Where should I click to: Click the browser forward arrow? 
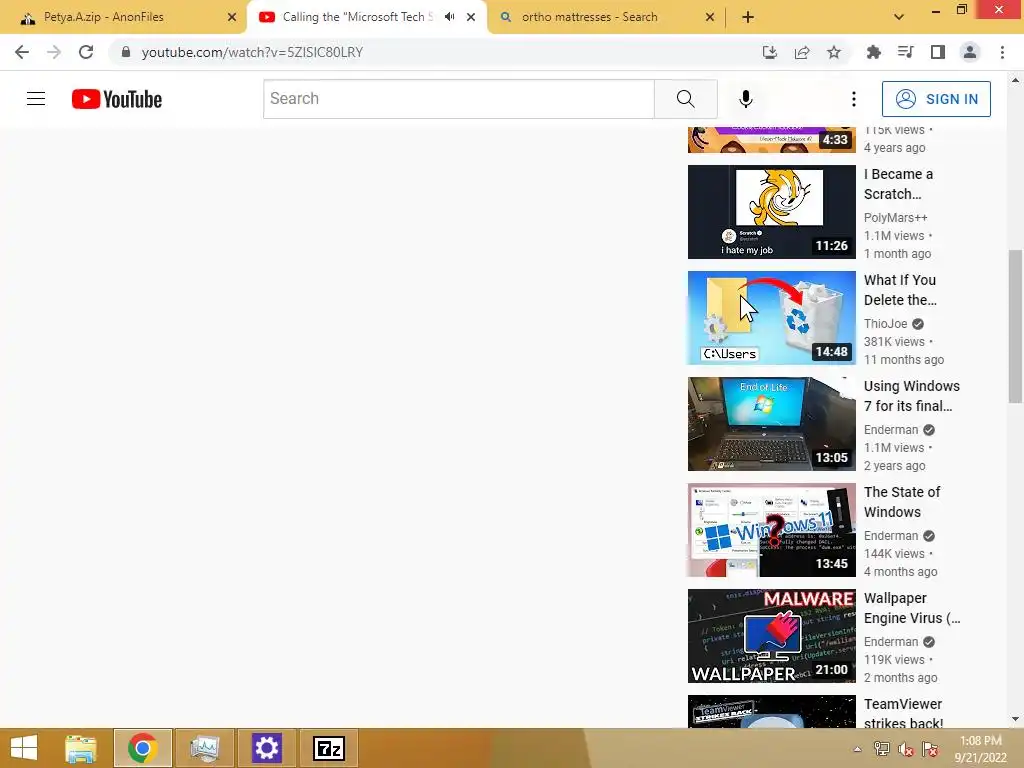pyautogui.click(x=54, y=52)
